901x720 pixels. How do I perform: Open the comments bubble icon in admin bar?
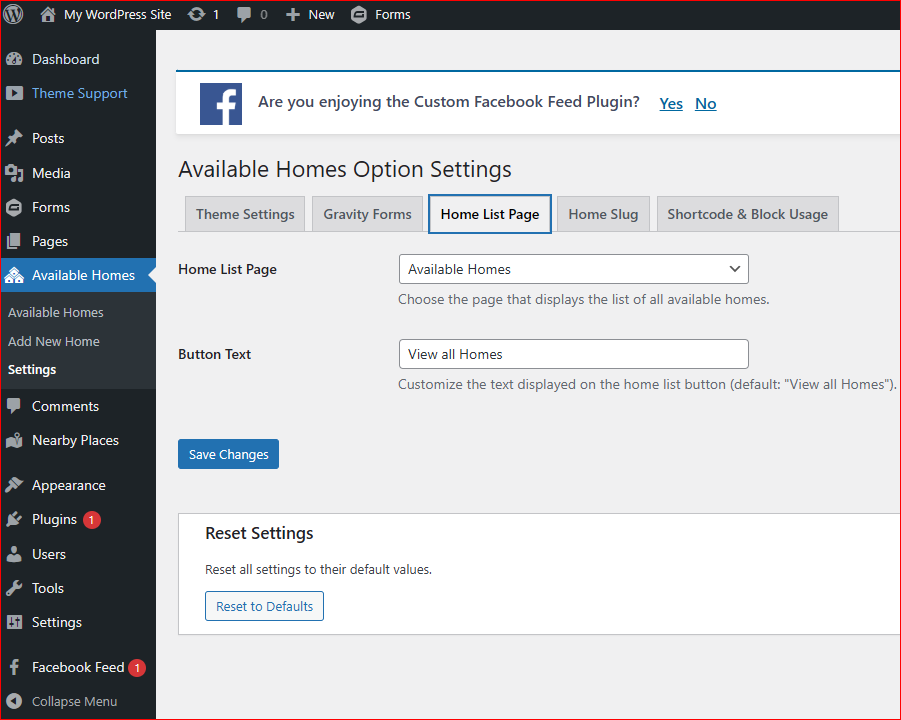click(244, 15)
